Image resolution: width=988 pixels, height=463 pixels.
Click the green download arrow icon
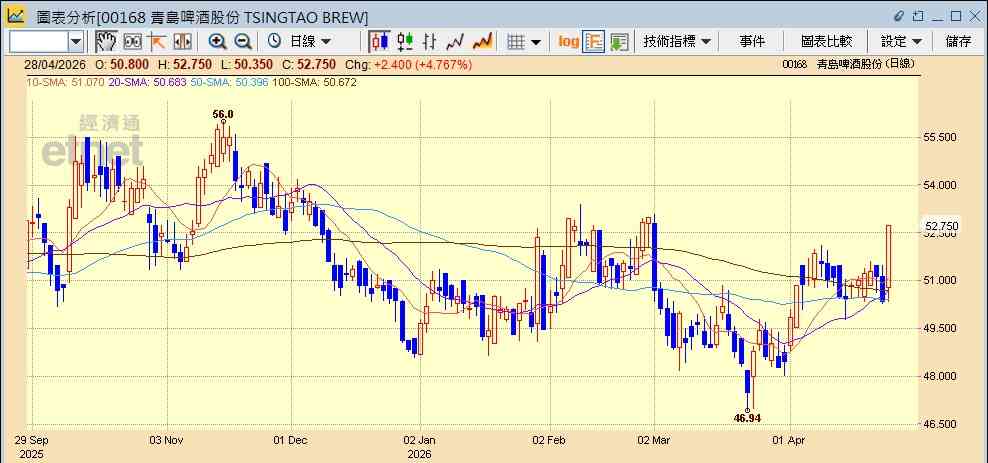(619, 42)
